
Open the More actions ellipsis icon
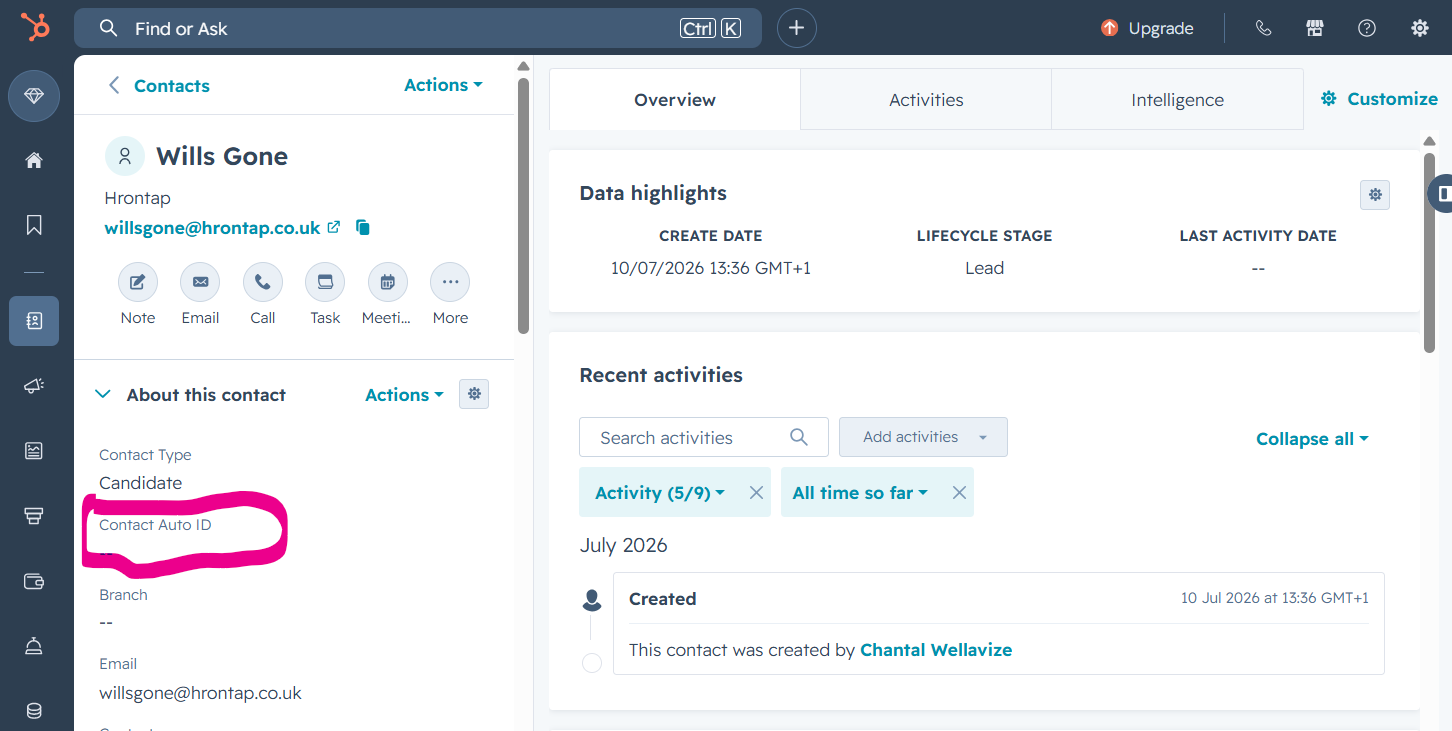[450, 282]
